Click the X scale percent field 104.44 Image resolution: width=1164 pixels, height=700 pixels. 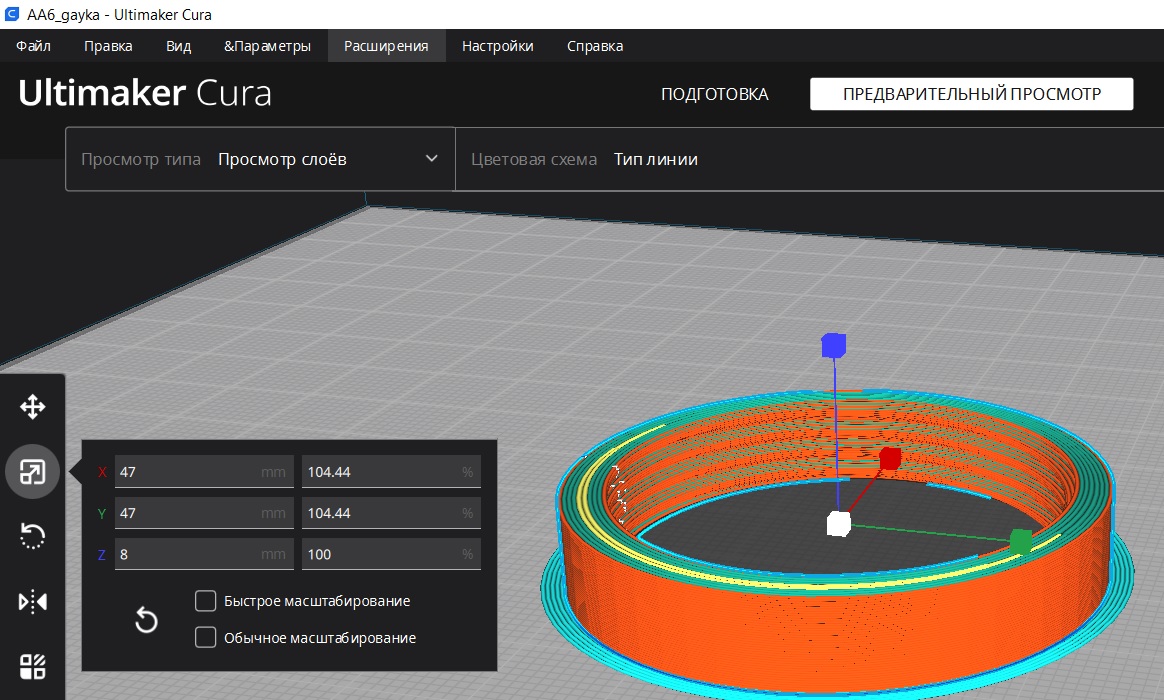(391, 472)
